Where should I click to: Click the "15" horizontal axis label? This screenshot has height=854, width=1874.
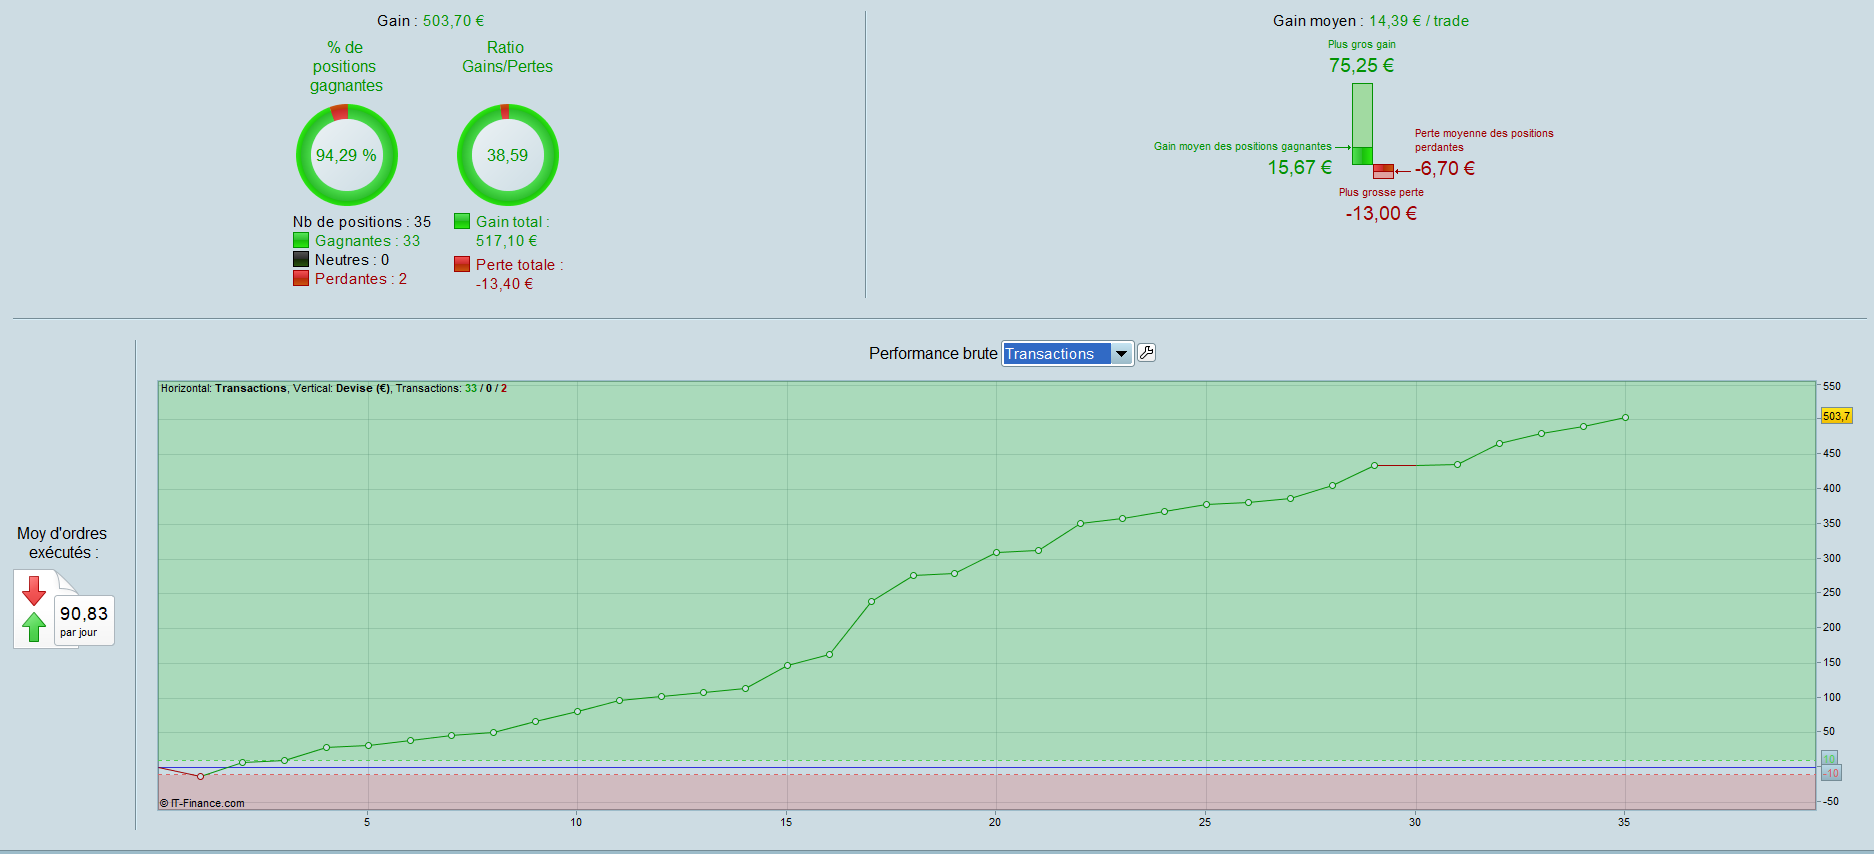tap(786, 822)
